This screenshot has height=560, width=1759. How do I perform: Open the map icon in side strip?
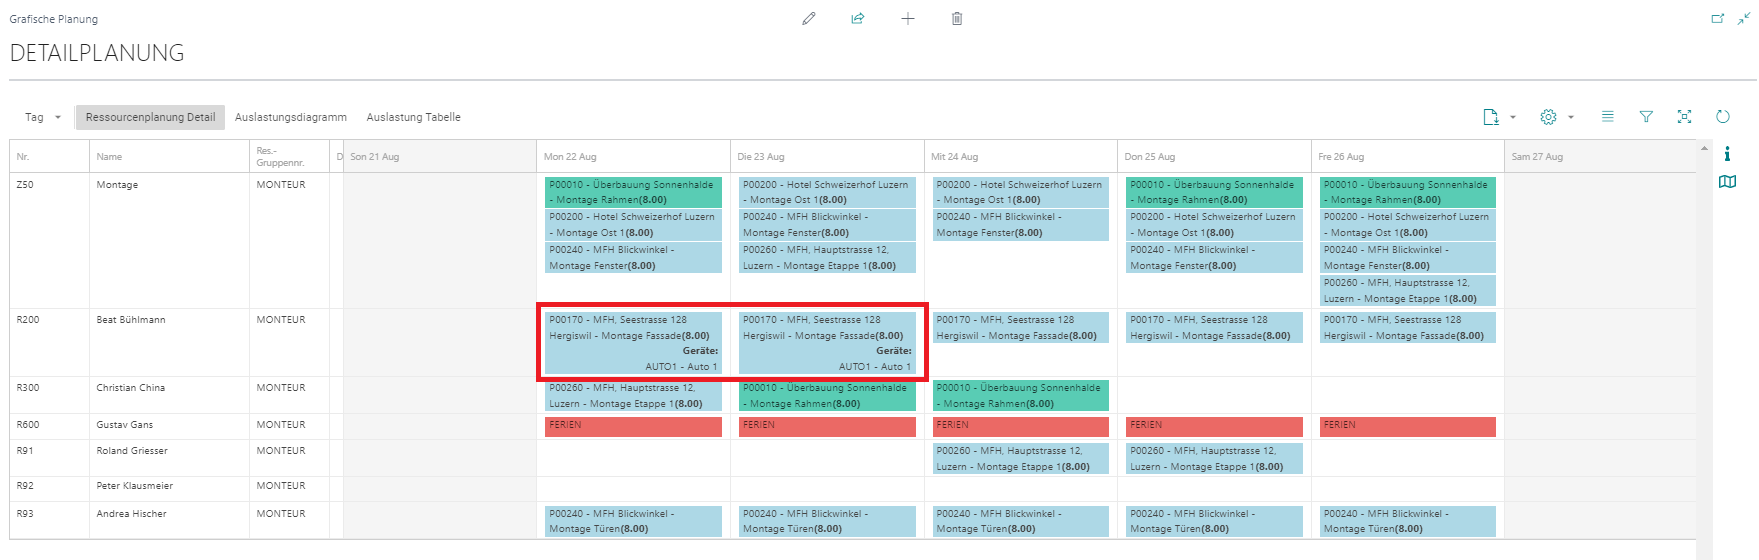coord(1727,182)
